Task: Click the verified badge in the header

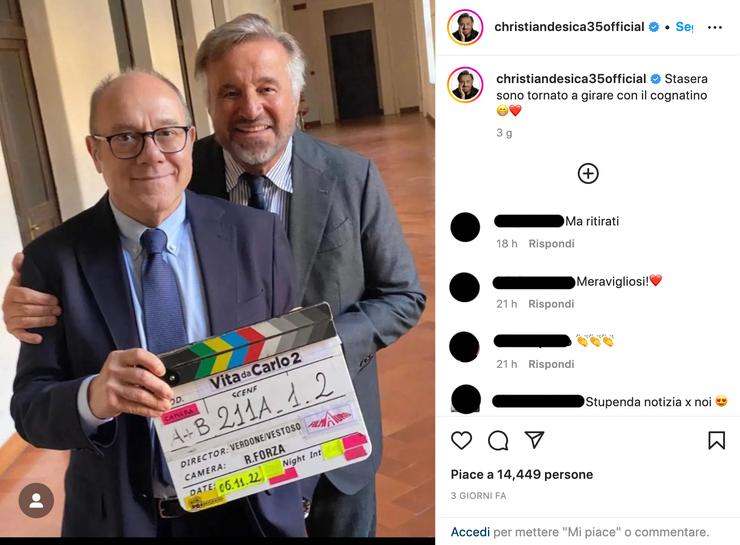Action: [x=654, y=27]
